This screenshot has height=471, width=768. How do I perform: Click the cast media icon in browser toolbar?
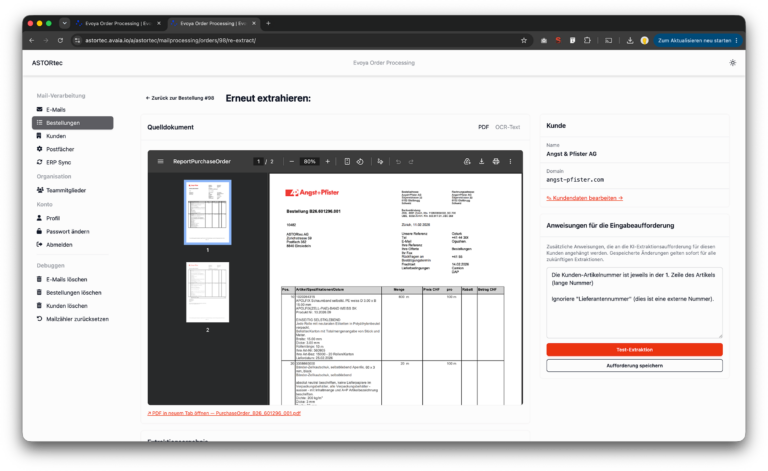coord(609,41)
